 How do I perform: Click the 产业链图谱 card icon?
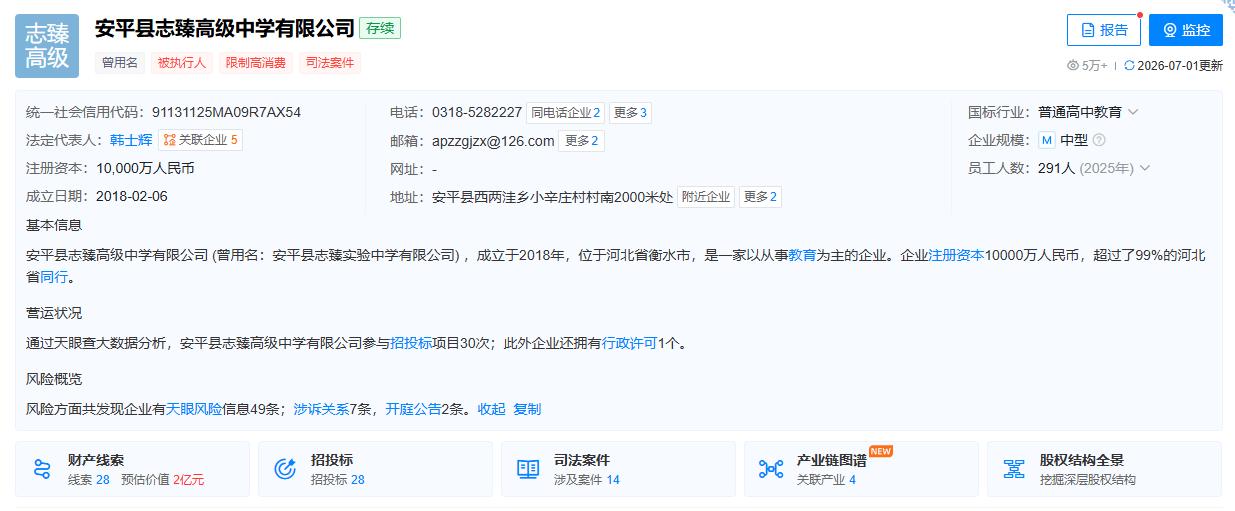point(771,469)
